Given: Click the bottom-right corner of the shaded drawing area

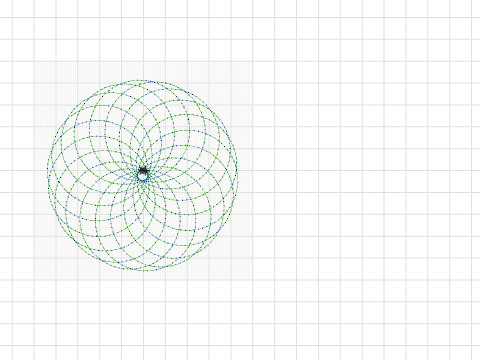Looking at the screenshot, I should 252,279.
